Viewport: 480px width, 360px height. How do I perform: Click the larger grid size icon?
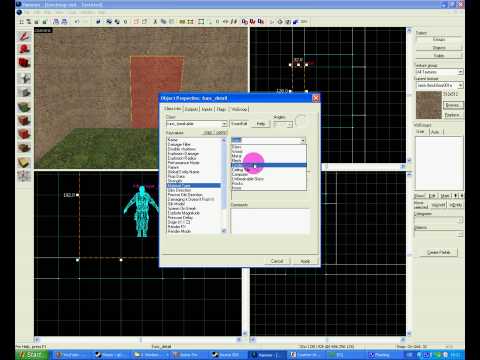(x=44, y=22)
